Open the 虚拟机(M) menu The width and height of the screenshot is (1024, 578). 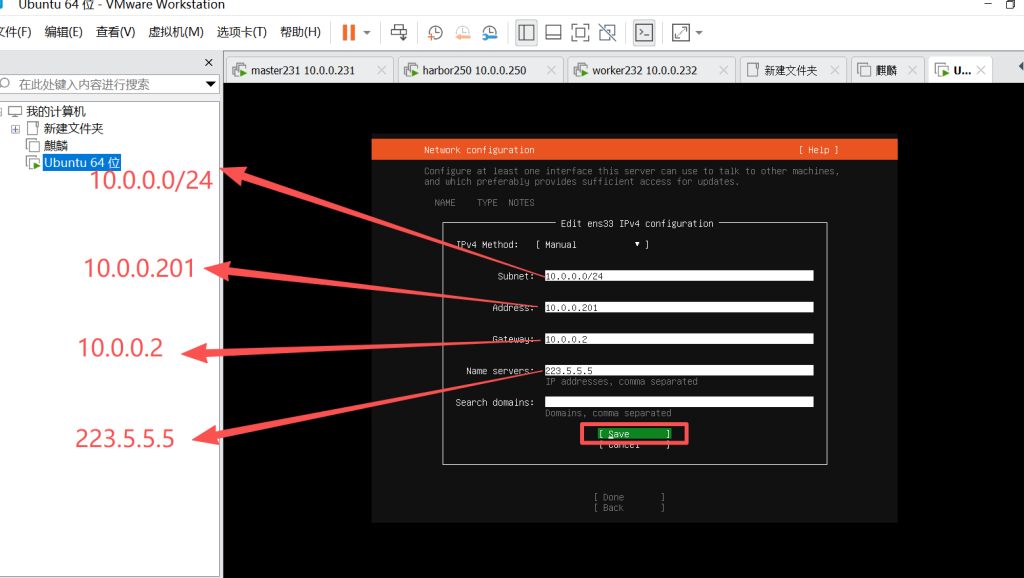coord(176,32)
